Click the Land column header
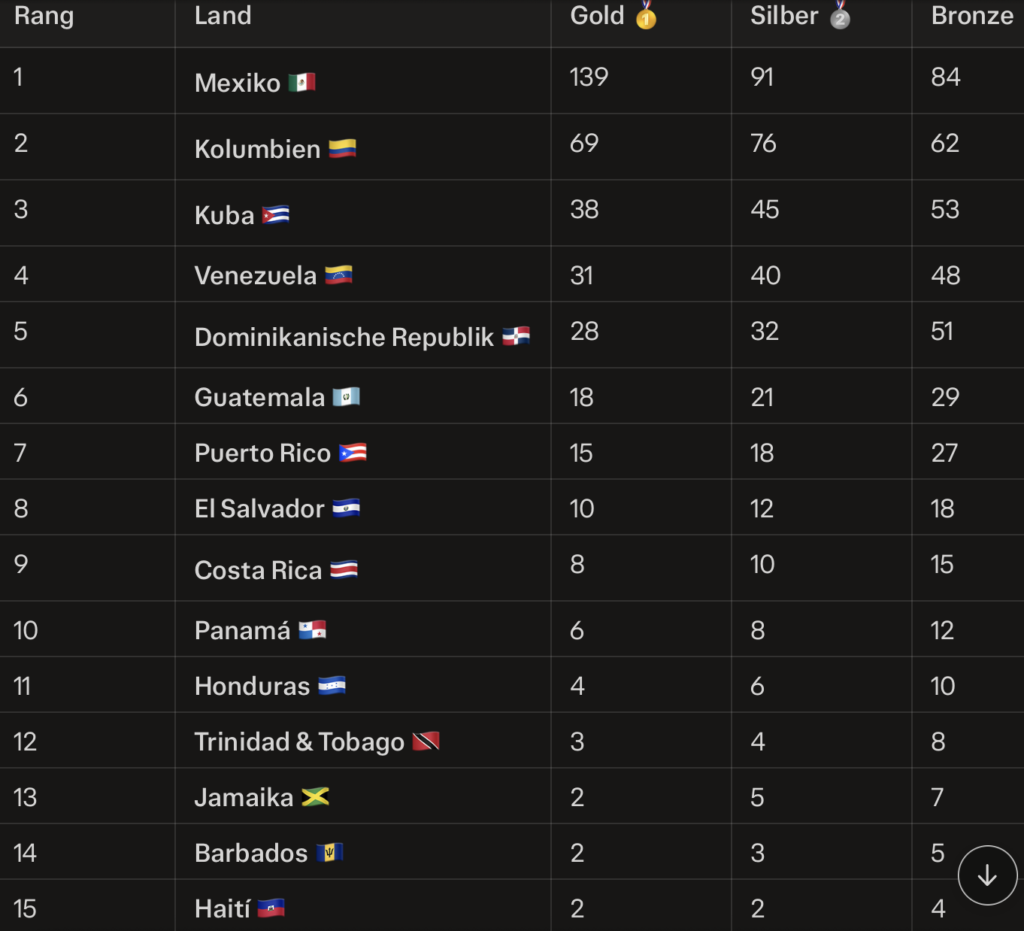Screen dimensions: 1024x931 (223, 16)
